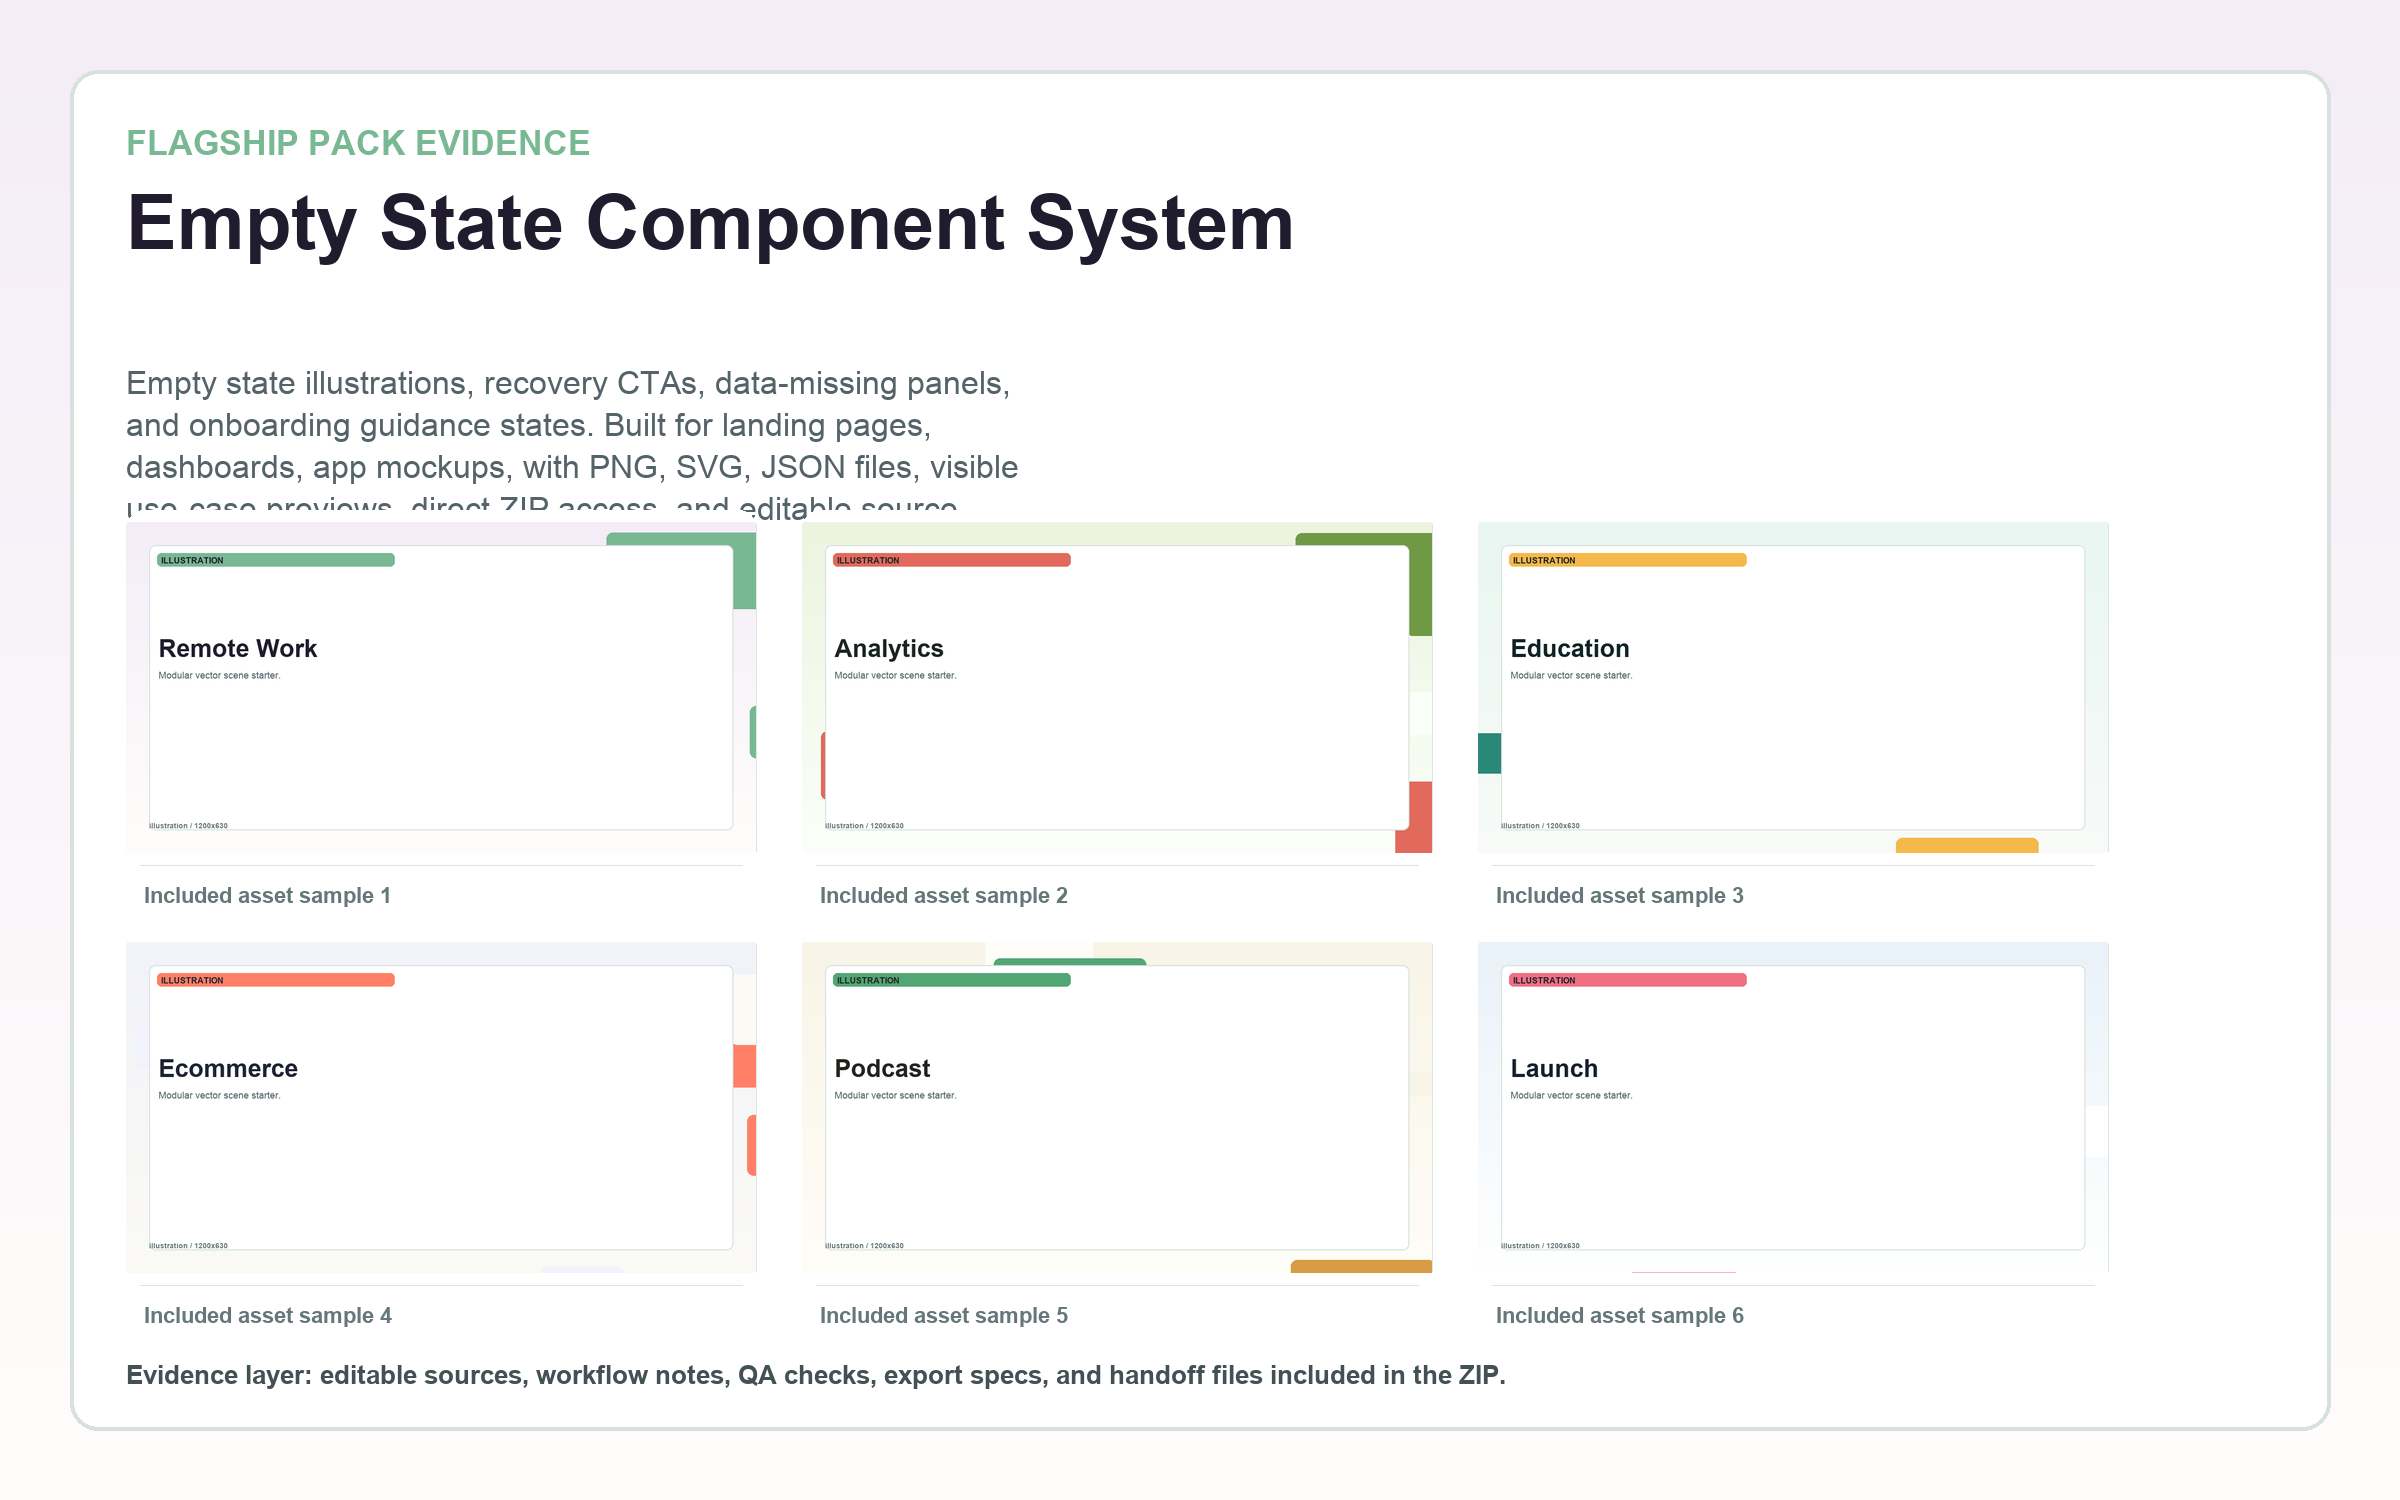This screenshot has height=1500, width=2400.
Task: Click the 'Empty State Component System' heading
Action: [x=710, y=224]
